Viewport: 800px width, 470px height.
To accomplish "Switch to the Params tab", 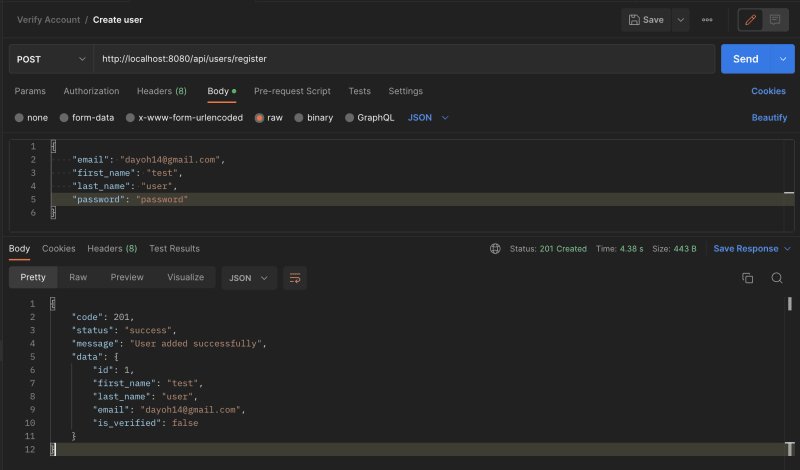I will click(30, 91).
